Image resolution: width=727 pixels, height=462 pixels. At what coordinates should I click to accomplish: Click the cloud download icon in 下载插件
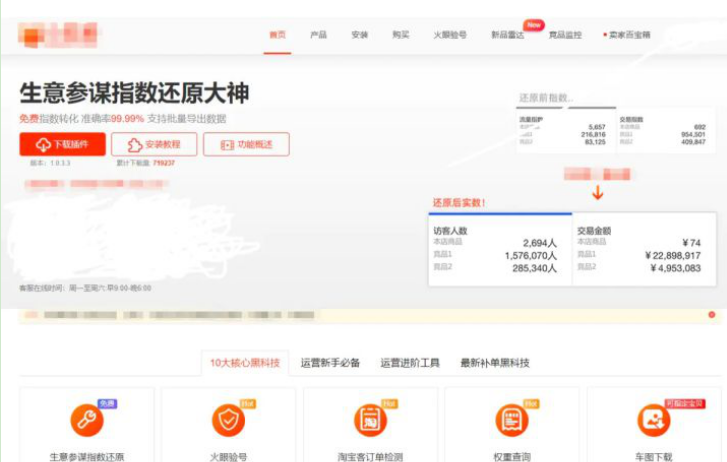[x=43, y=145]
